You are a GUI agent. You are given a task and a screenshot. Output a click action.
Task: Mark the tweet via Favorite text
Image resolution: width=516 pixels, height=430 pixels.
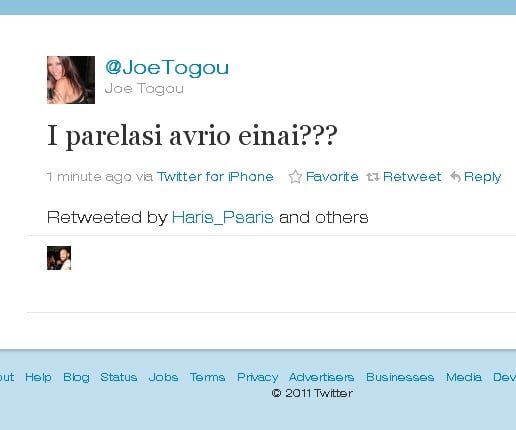pos(332,177)
